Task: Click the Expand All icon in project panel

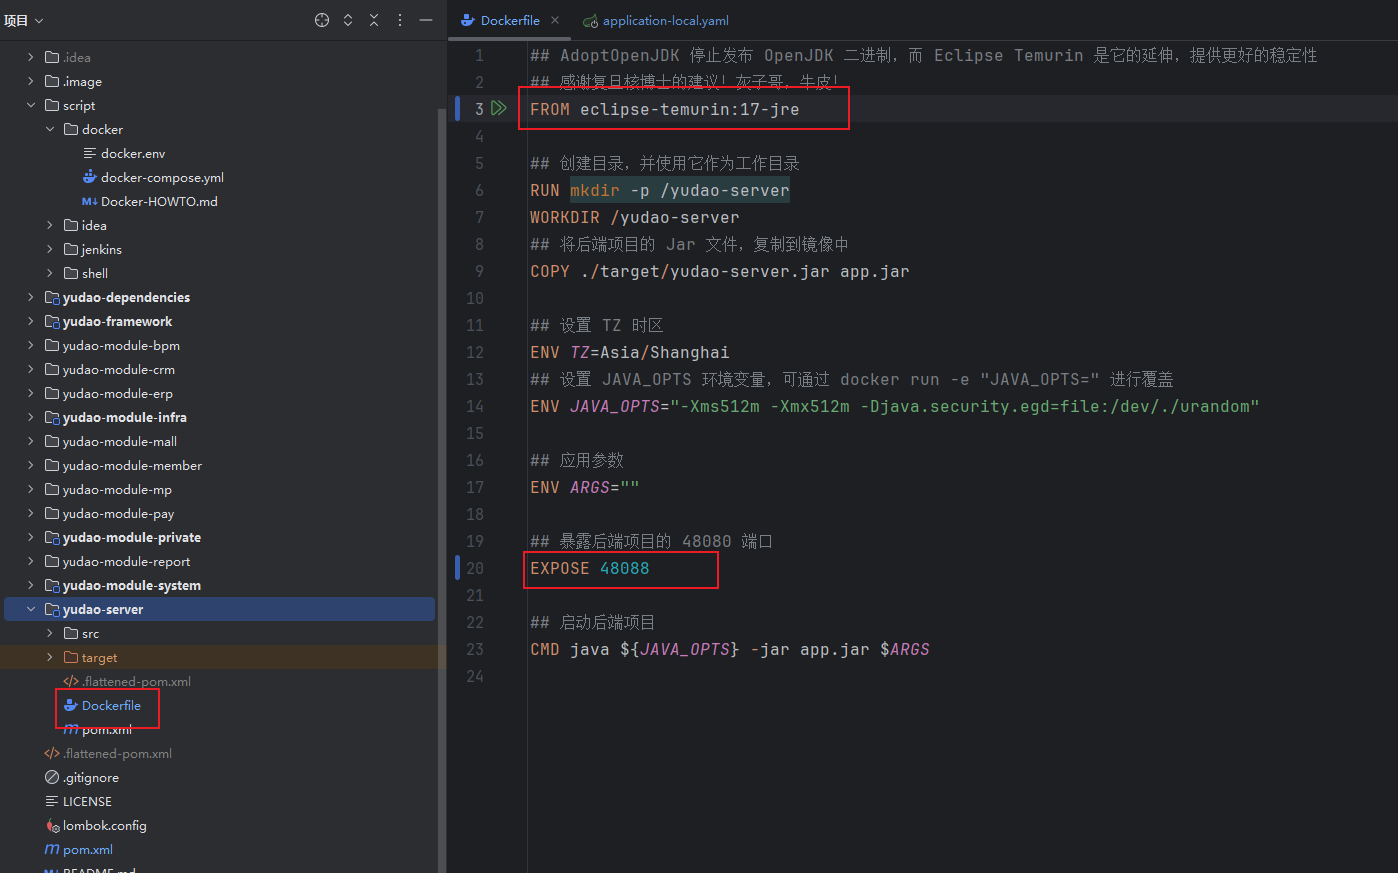Action: (x=348, y=20)
